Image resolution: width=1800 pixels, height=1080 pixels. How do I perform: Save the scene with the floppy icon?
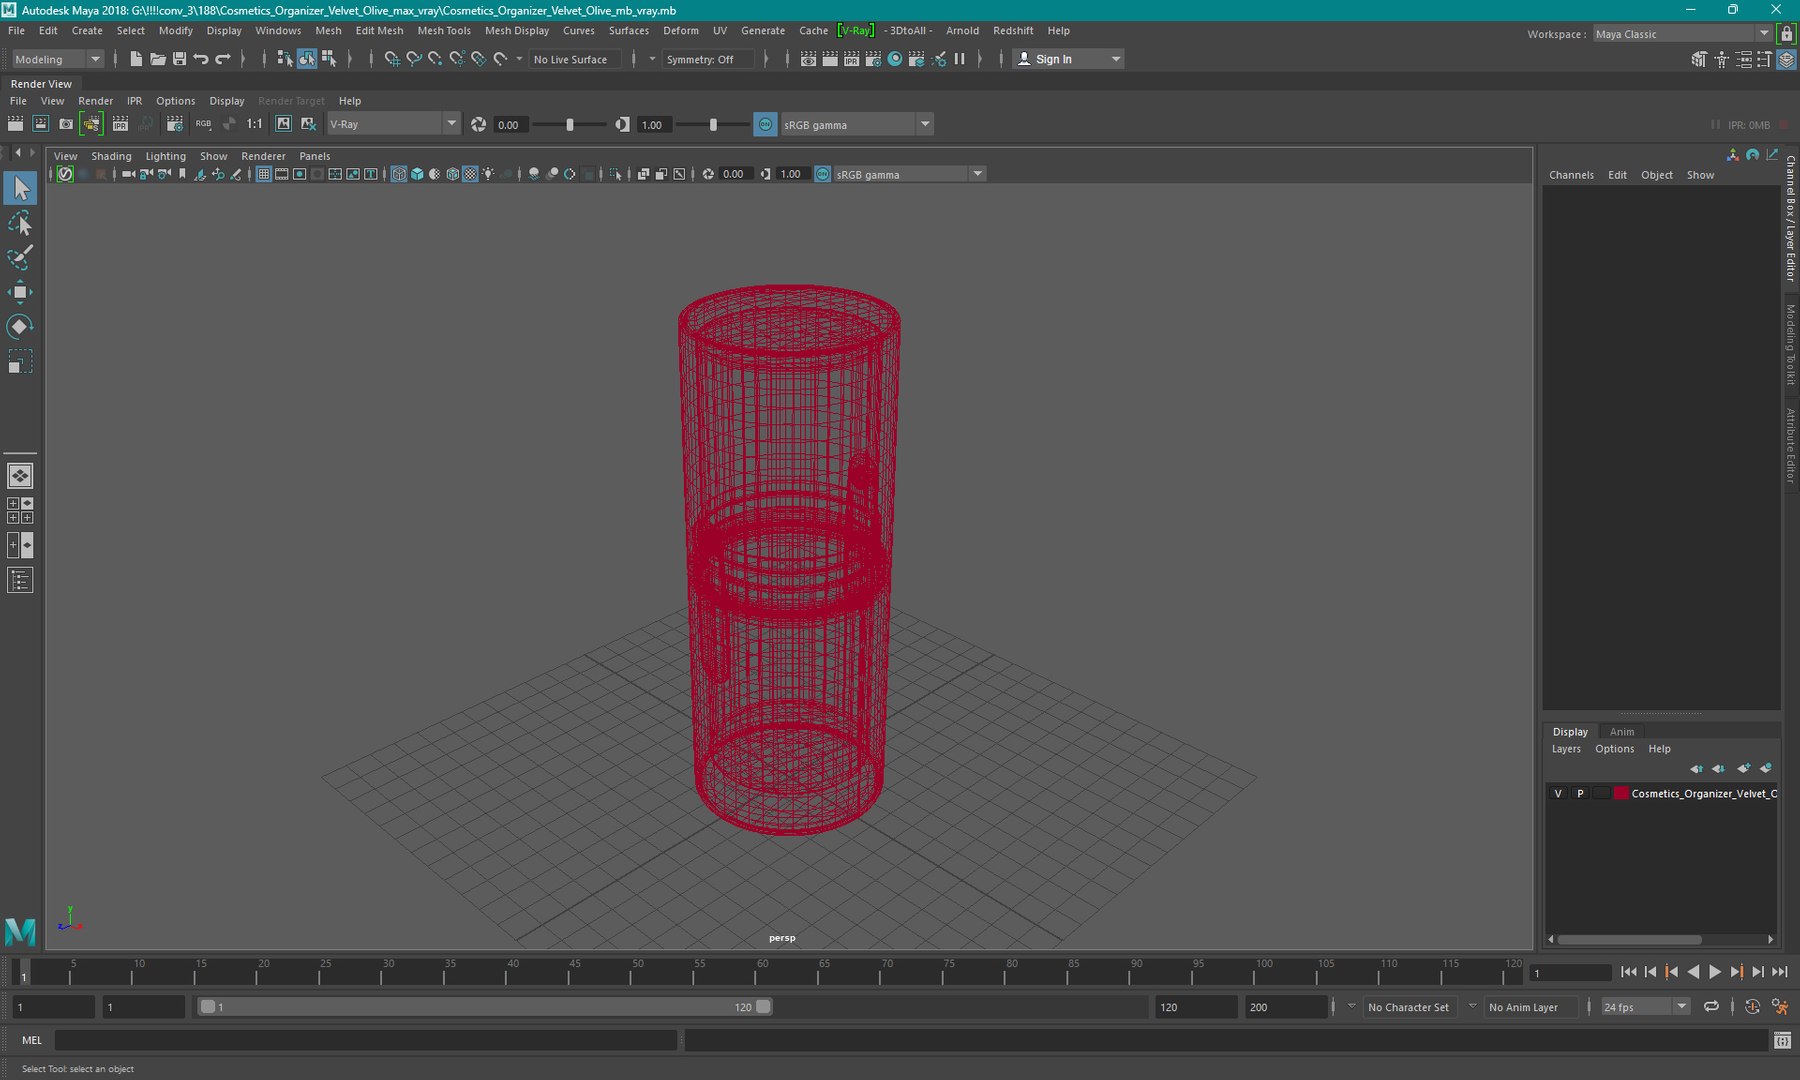click(x=180, y=59)
